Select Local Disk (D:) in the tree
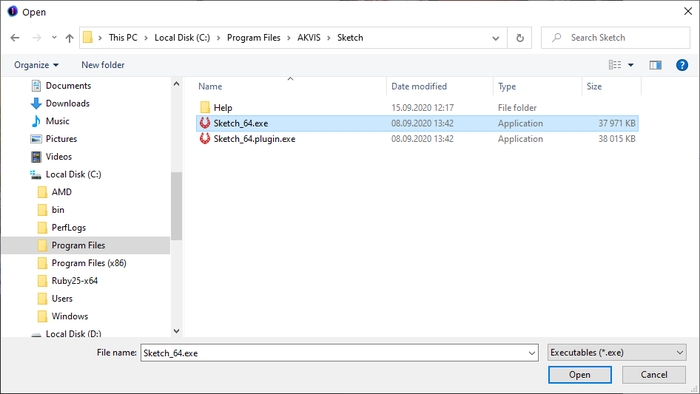The height and width of the screenshot is (394, 700). 73,333
